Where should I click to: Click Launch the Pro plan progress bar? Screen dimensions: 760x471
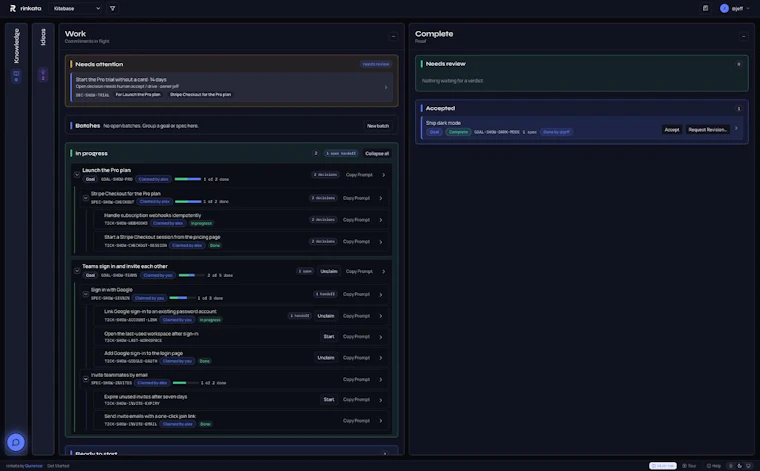188,179
